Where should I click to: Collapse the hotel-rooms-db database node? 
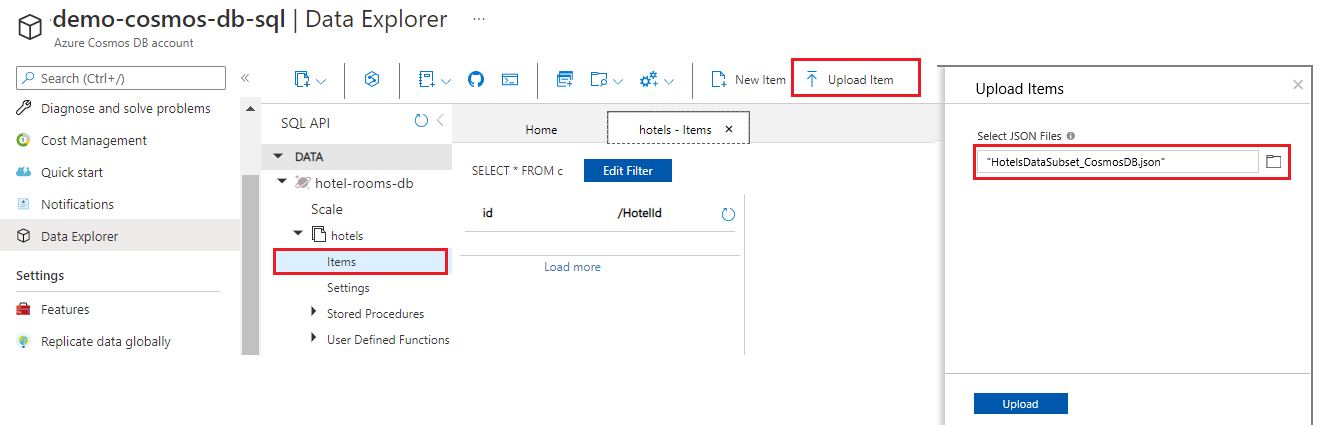click(x=281, y=183)
